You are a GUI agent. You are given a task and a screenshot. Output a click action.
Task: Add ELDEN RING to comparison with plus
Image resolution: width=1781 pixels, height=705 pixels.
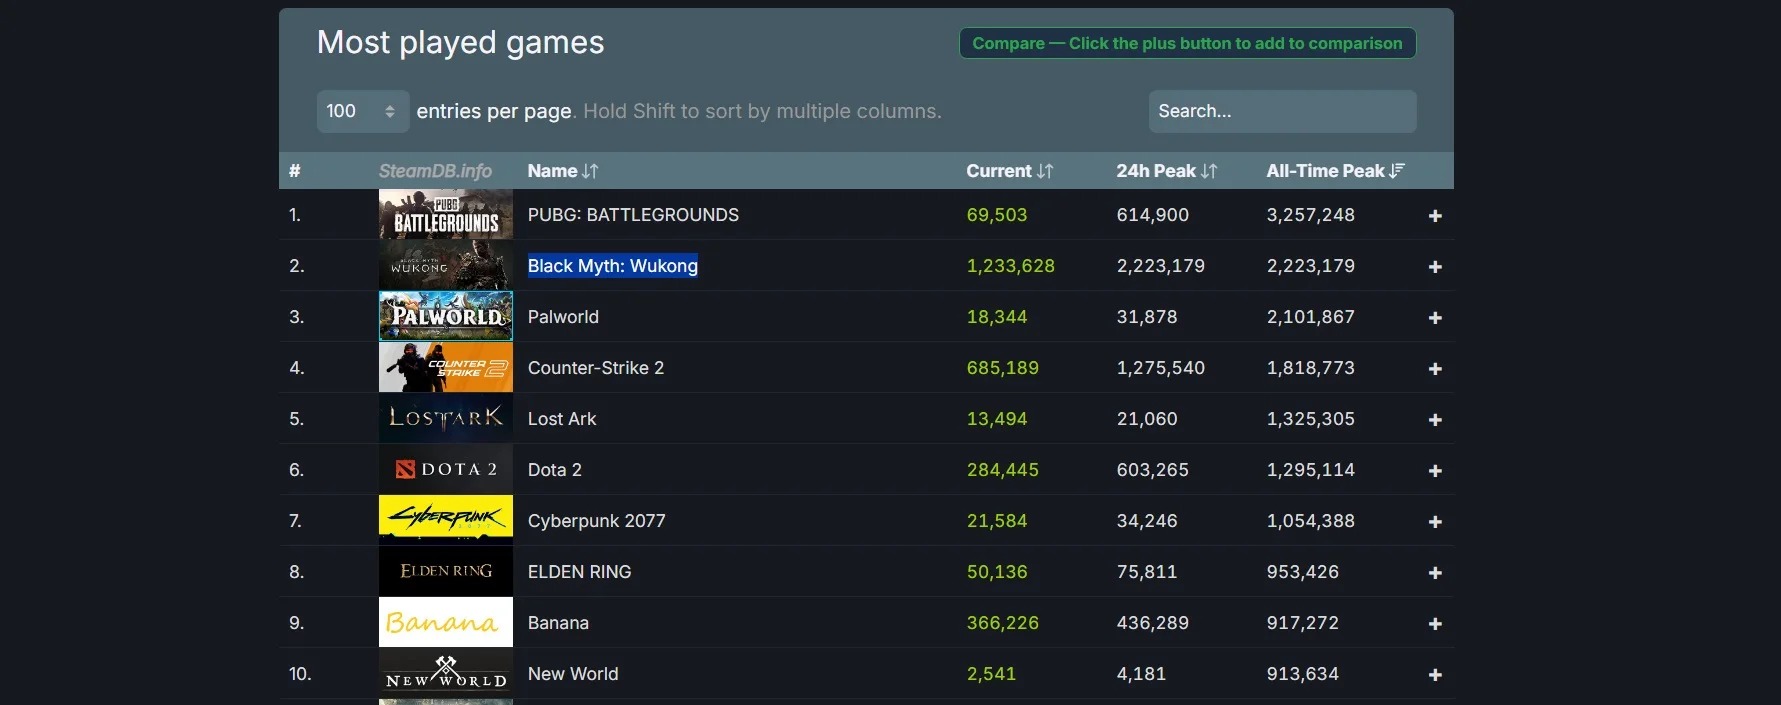1435,573
